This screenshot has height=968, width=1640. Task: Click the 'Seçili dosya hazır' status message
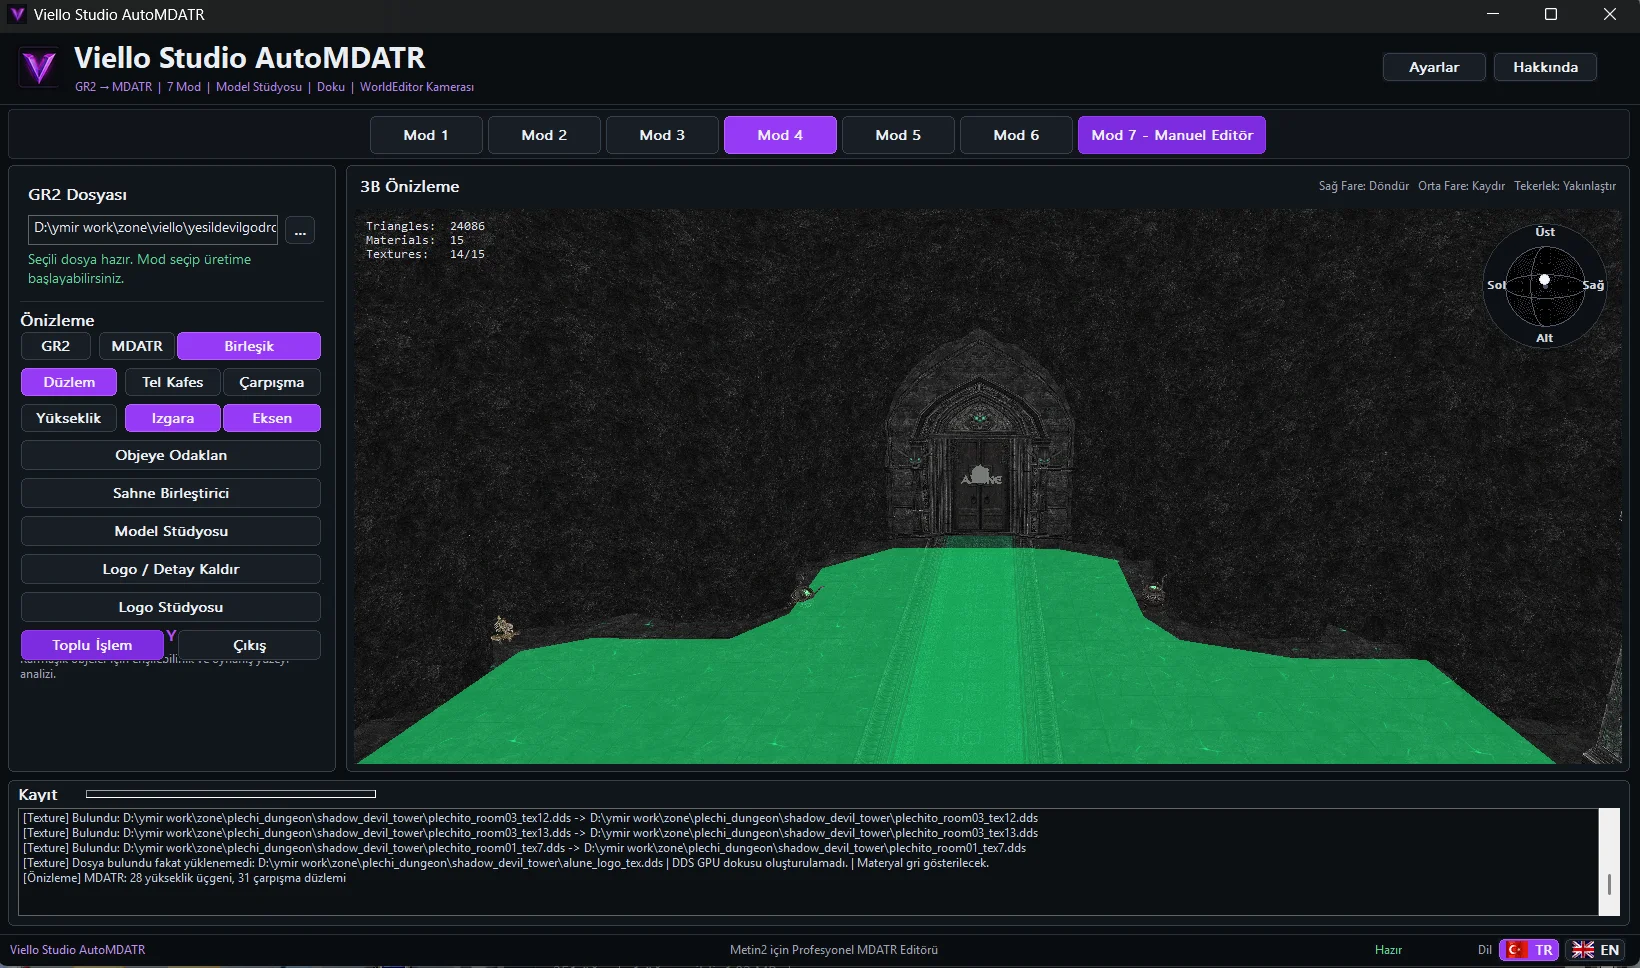[x=140, y=269]
